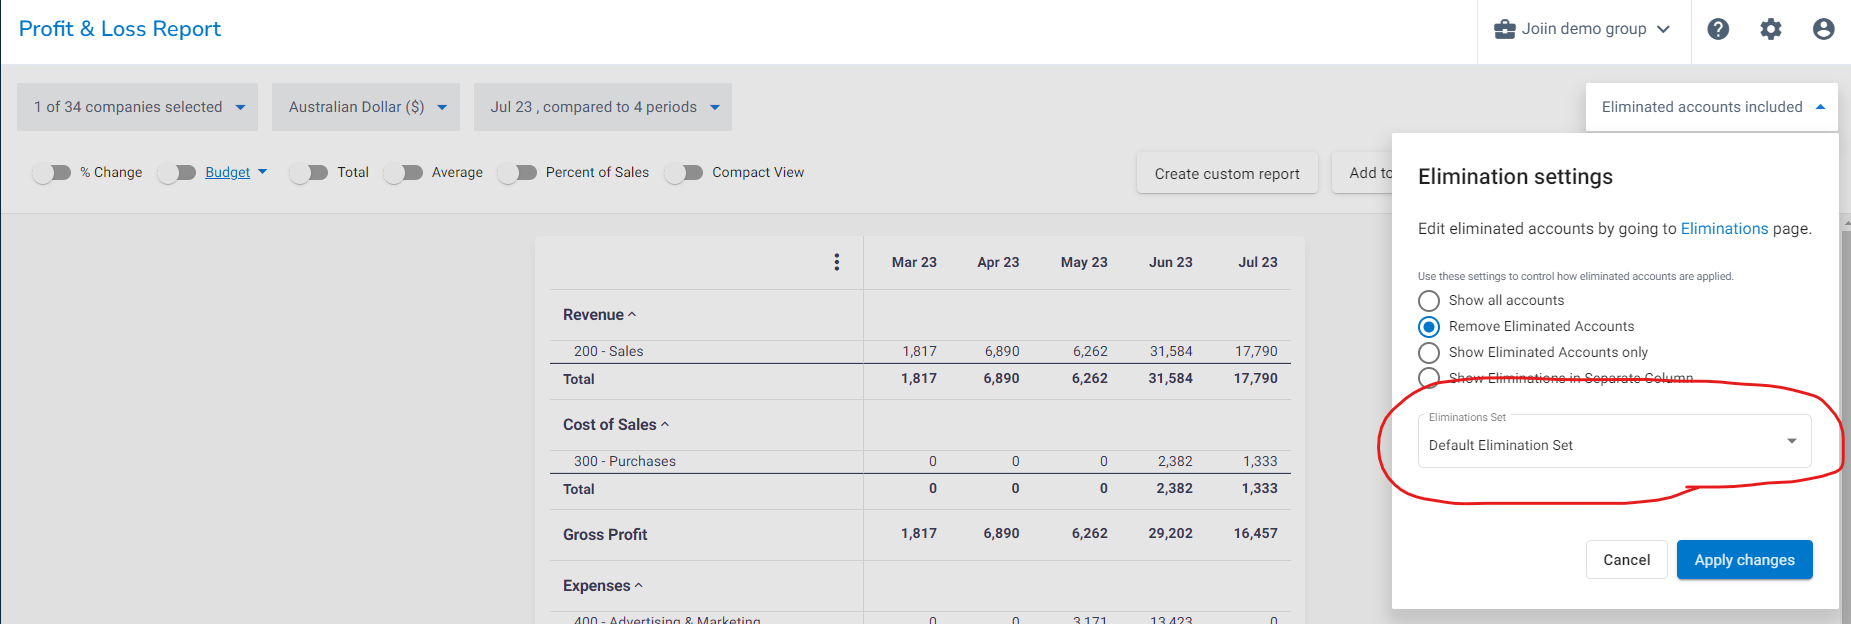Click the 31,584 Sales value for Jun 23

pyautogui.click(x=1171, y=352)
